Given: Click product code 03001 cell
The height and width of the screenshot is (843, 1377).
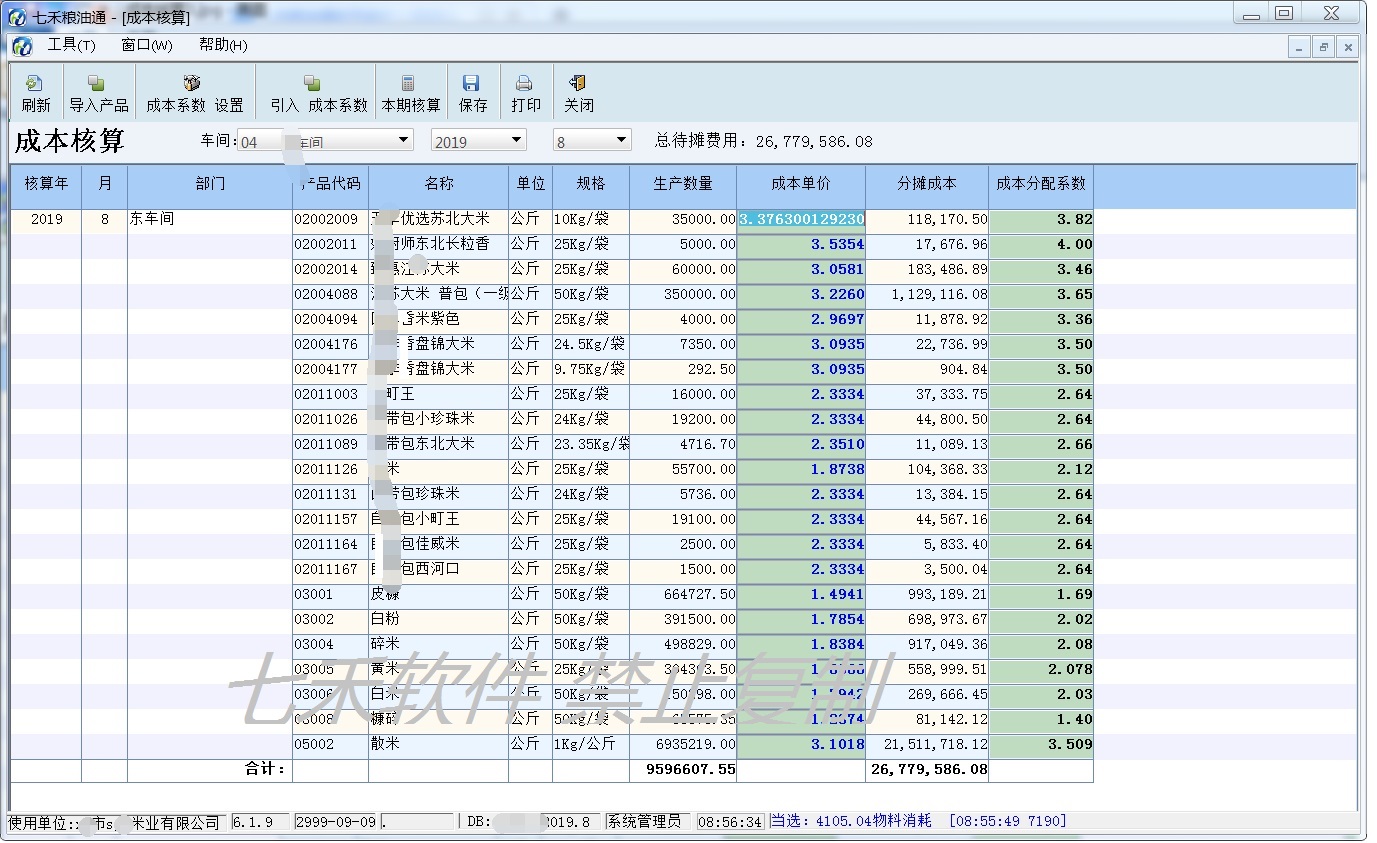Looking at the screenshot, I should (x=330, y=594).
